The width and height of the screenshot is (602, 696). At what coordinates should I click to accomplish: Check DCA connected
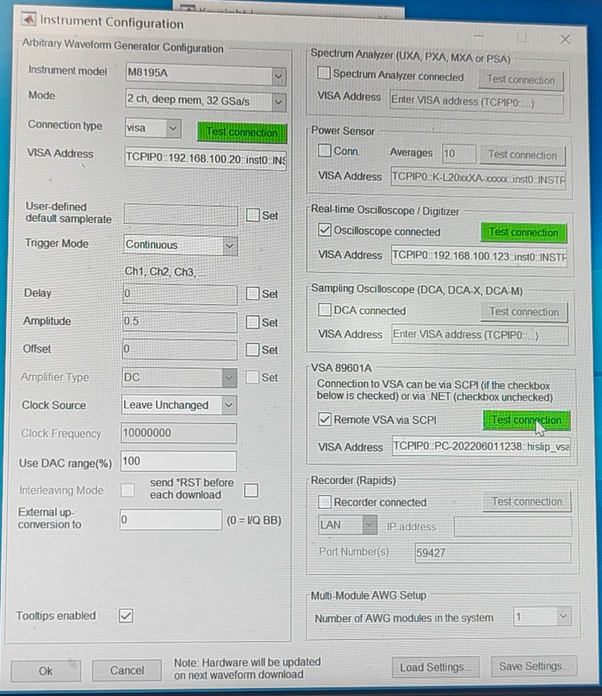(325, 309)
